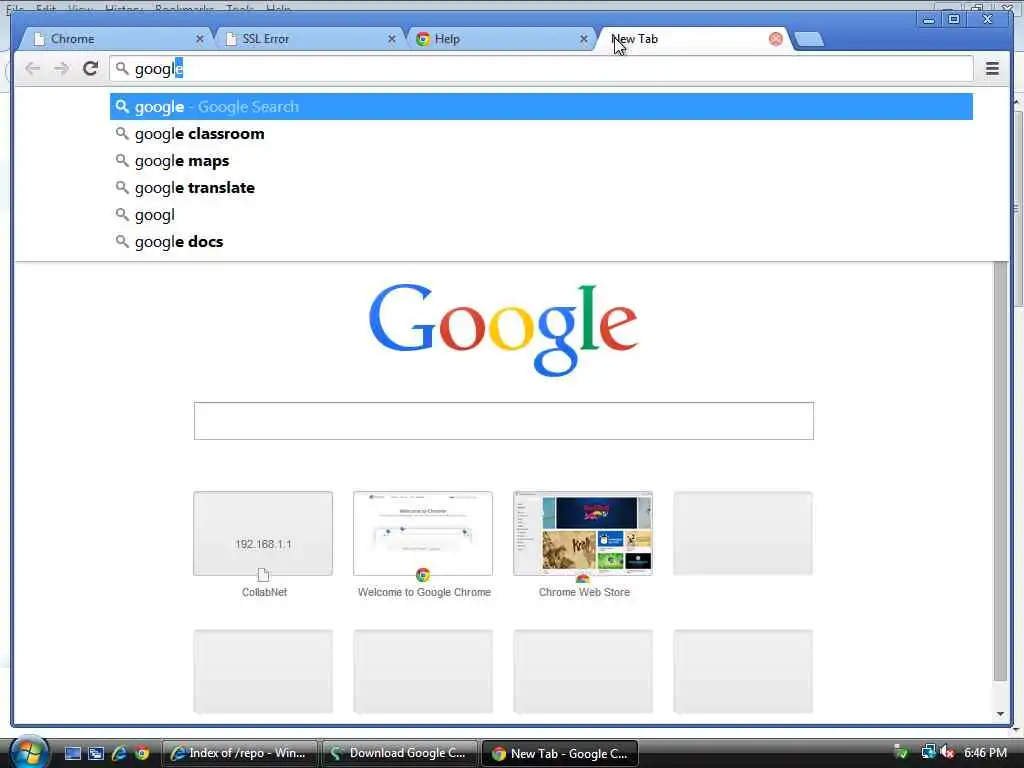1024x768 pixels.
Task: Choose the google docs suggestion
Action: click(x=541, y=242)
